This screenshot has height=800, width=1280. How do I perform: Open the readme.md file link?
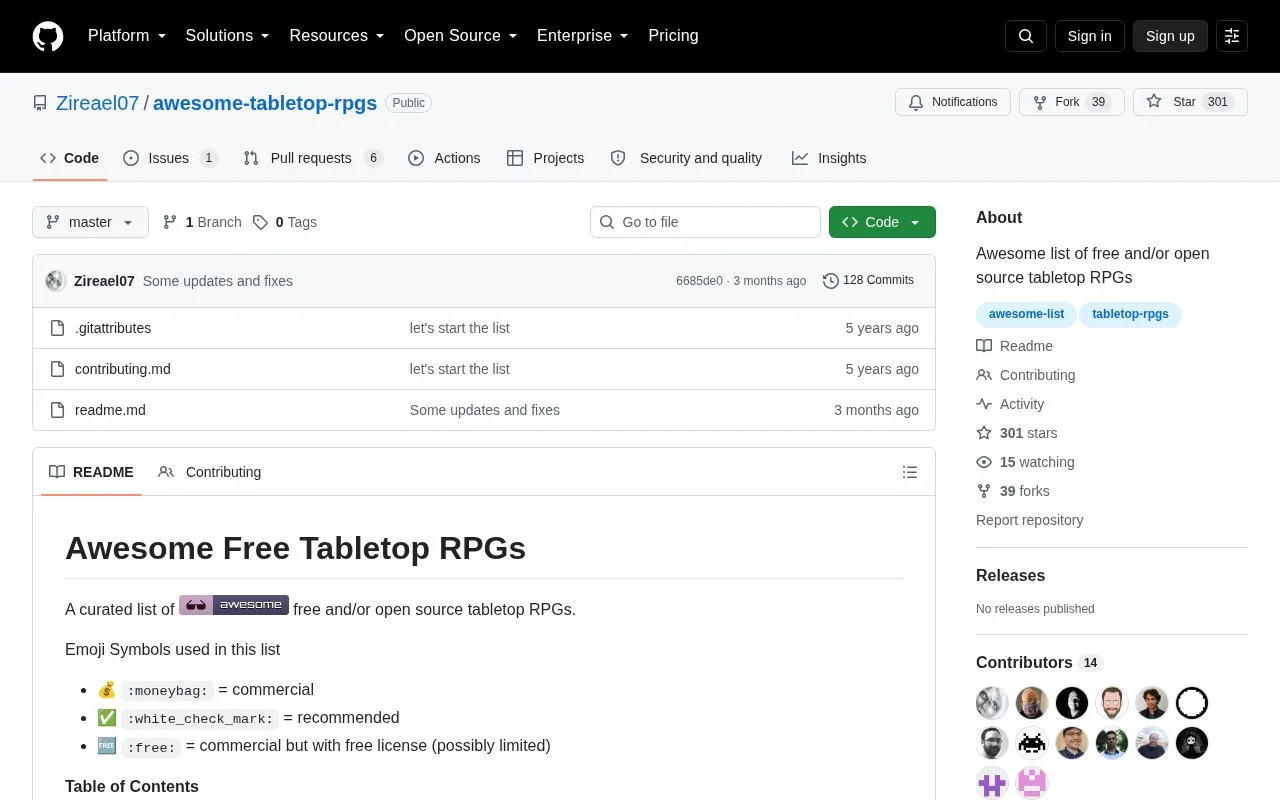tap(110, 410)
